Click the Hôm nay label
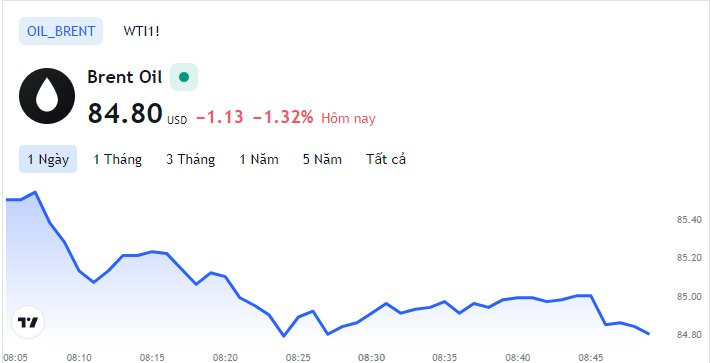 [348, 119]
